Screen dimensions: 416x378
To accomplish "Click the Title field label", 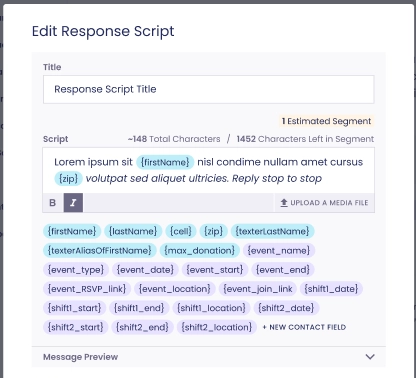I will (x=52, y=67).
